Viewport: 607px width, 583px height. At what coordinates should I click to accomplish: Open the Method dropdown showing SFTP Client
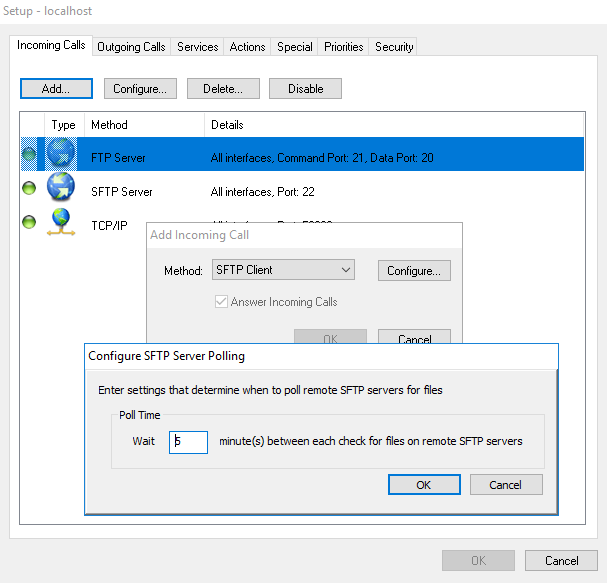pos(284,270)
